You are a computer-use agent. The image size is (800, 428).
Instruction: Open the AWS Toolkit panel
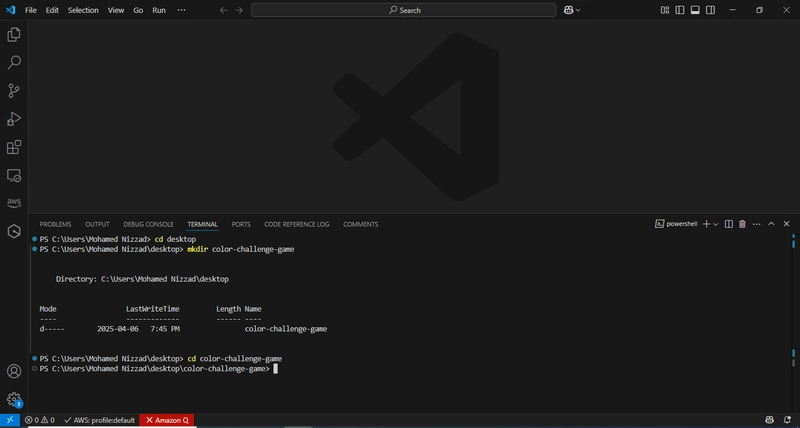tap(14, 203)
